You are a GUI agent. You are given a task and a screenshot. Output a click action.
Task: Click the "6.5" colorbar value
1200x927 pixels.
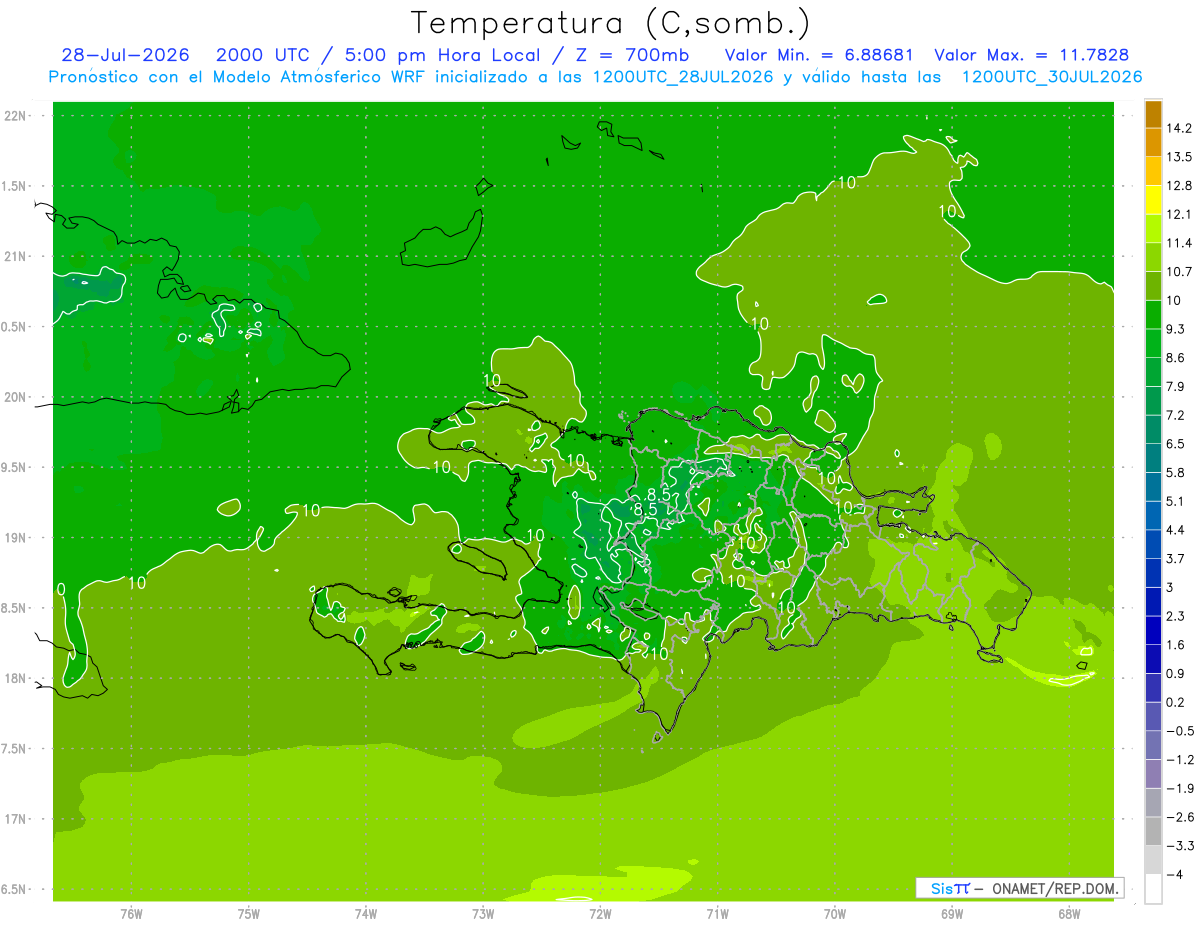pos(1176,444)
